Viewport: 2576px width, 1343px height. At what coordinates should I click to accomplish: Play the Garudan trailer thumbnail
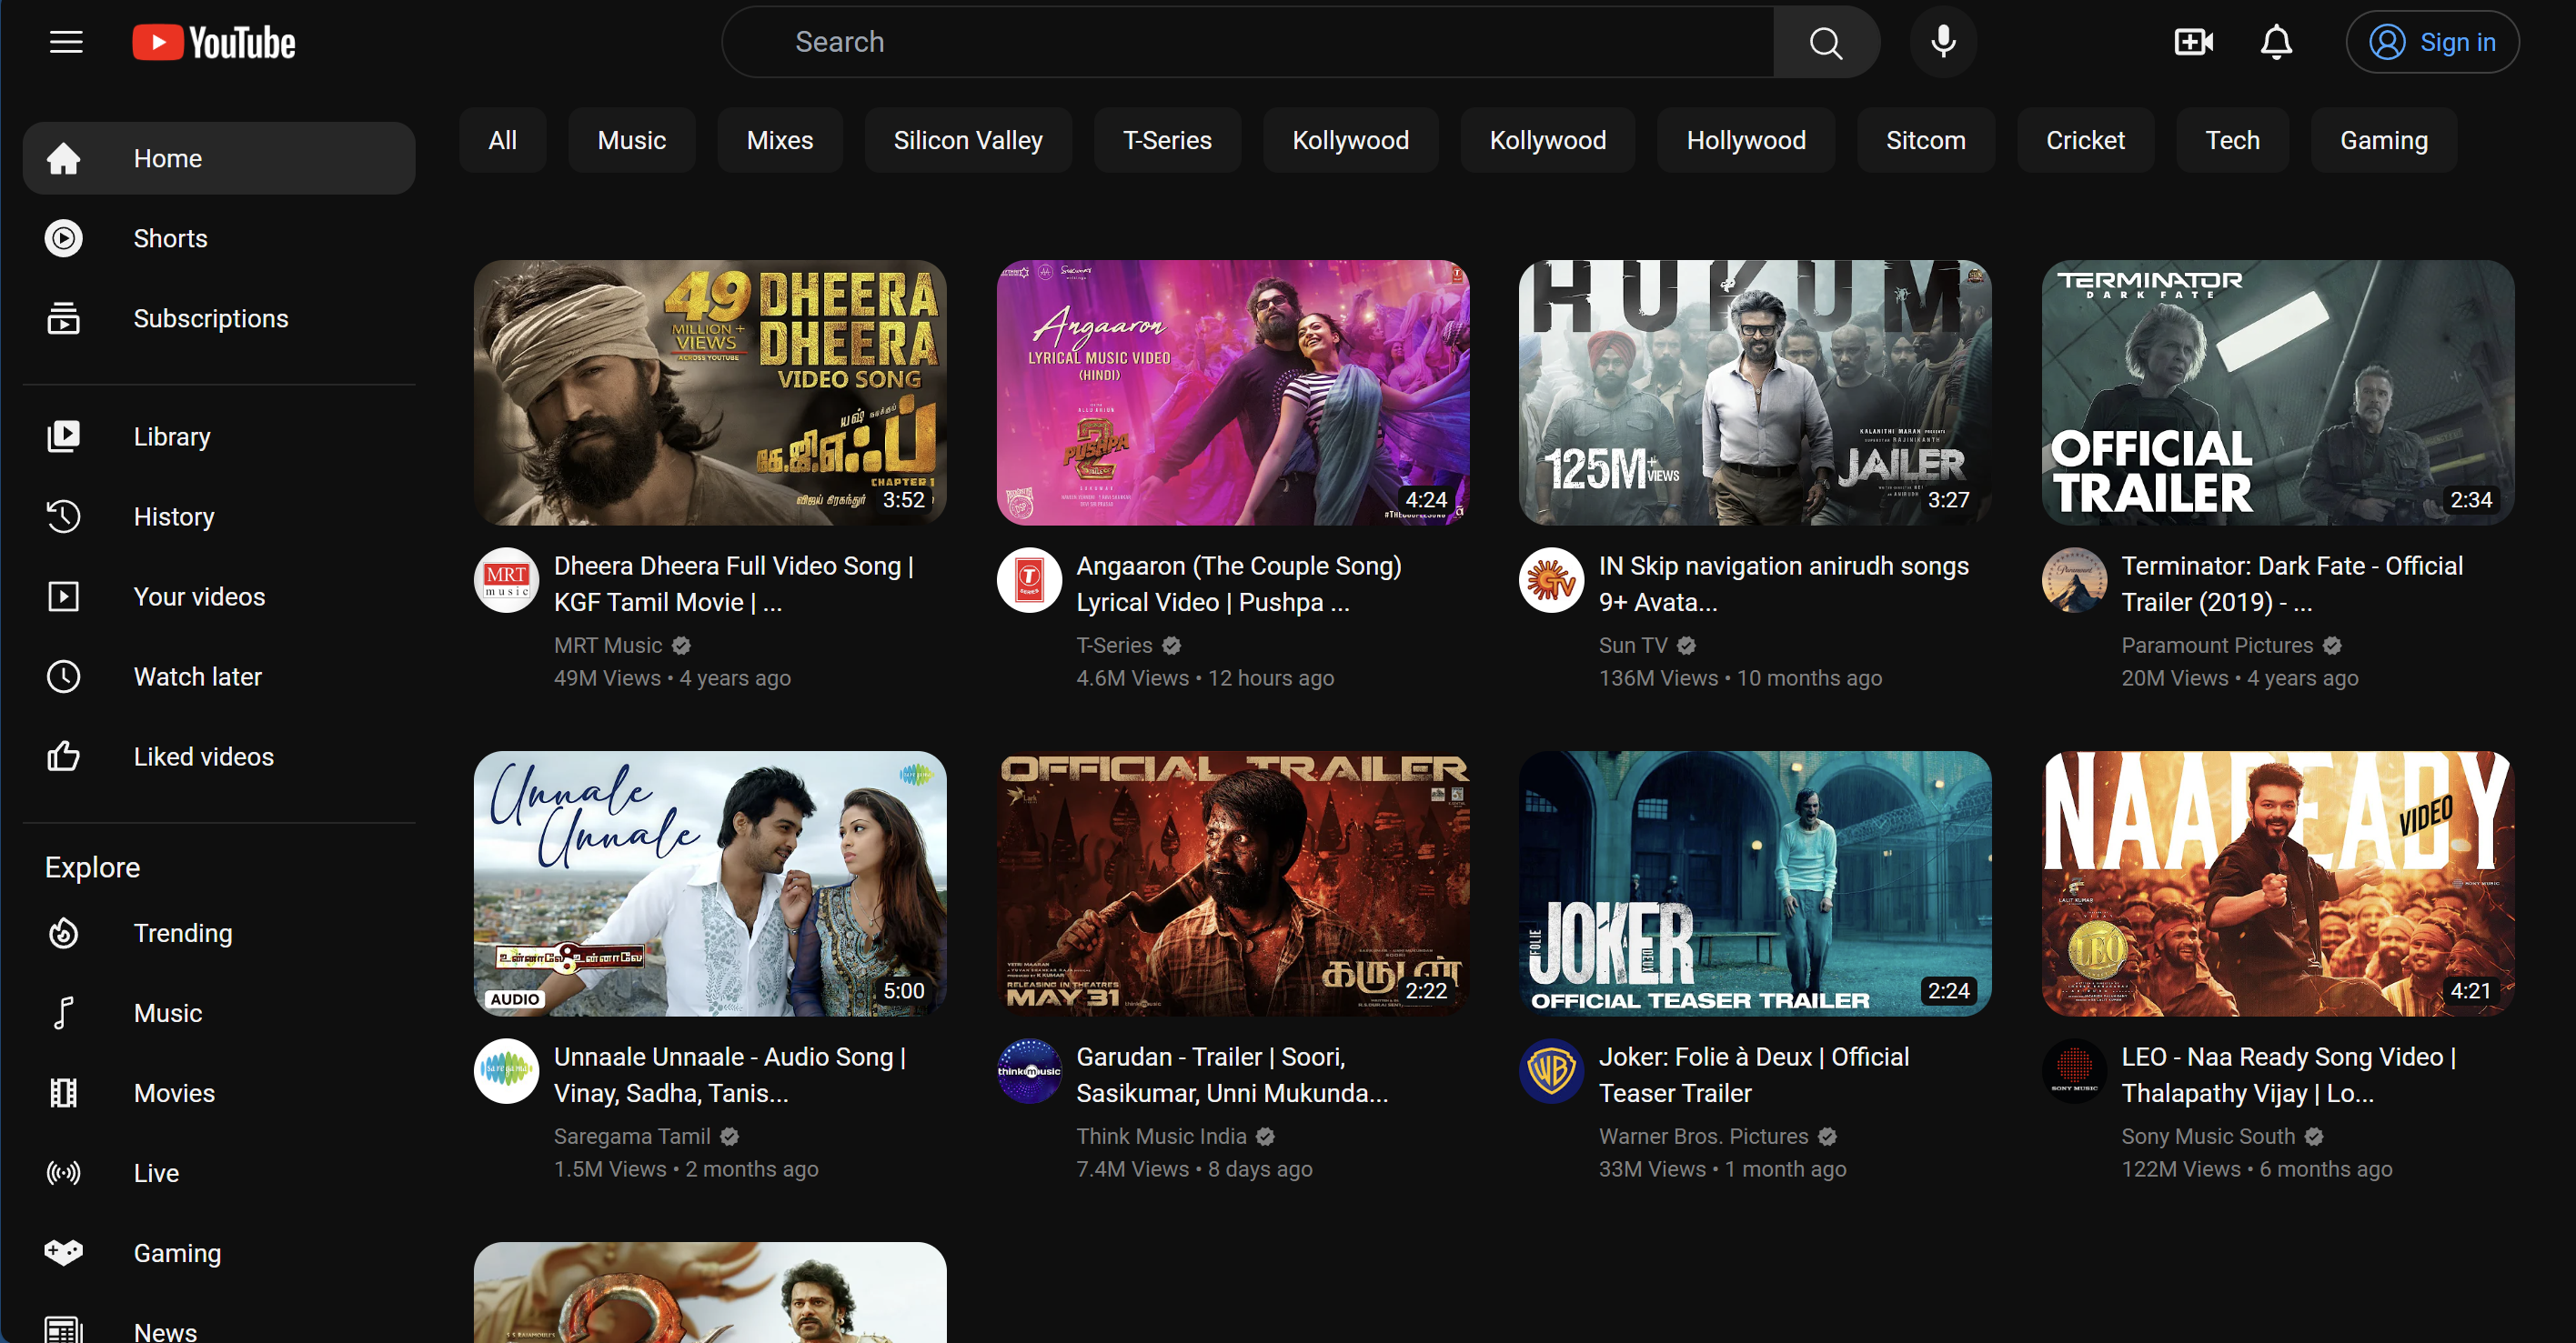click(1233, 884)
